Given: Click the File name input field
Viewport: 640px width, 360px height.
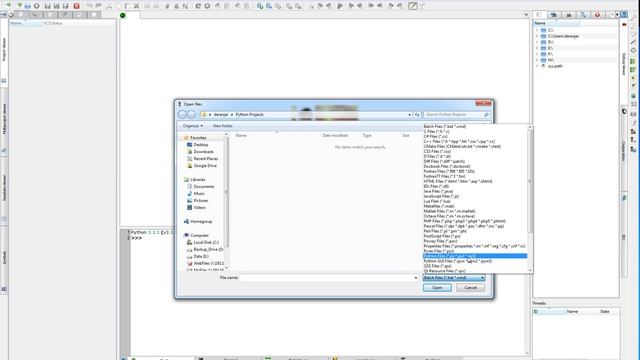Looking at the screenshot, I should (x=326, y=278).
